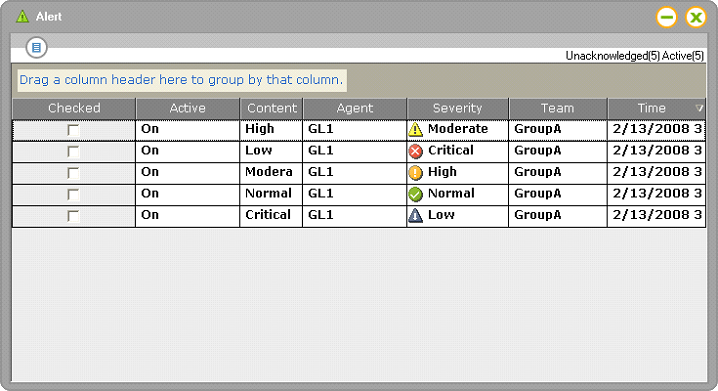Minimize the Alert panel with yellow button
The width and height of the screenshot is (718, 391).
tap(666, 18)
